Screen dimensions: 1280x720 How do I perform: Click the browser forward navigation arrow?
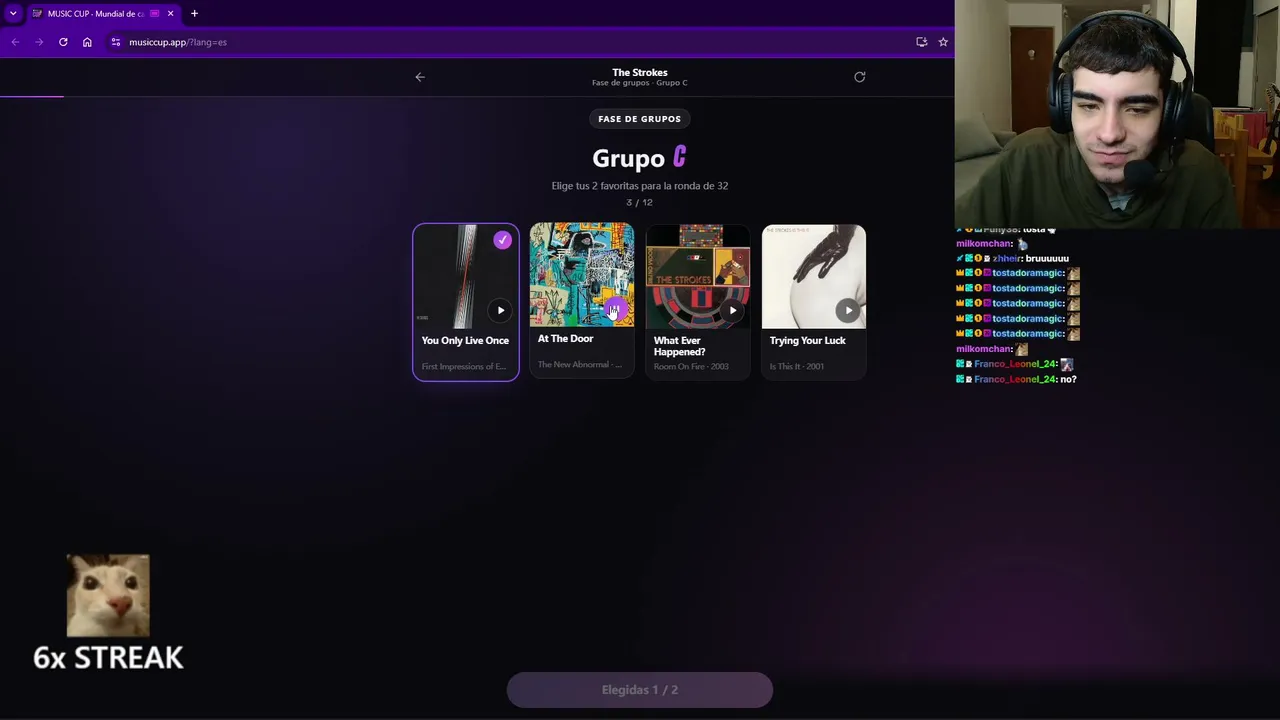pos(39,42)
